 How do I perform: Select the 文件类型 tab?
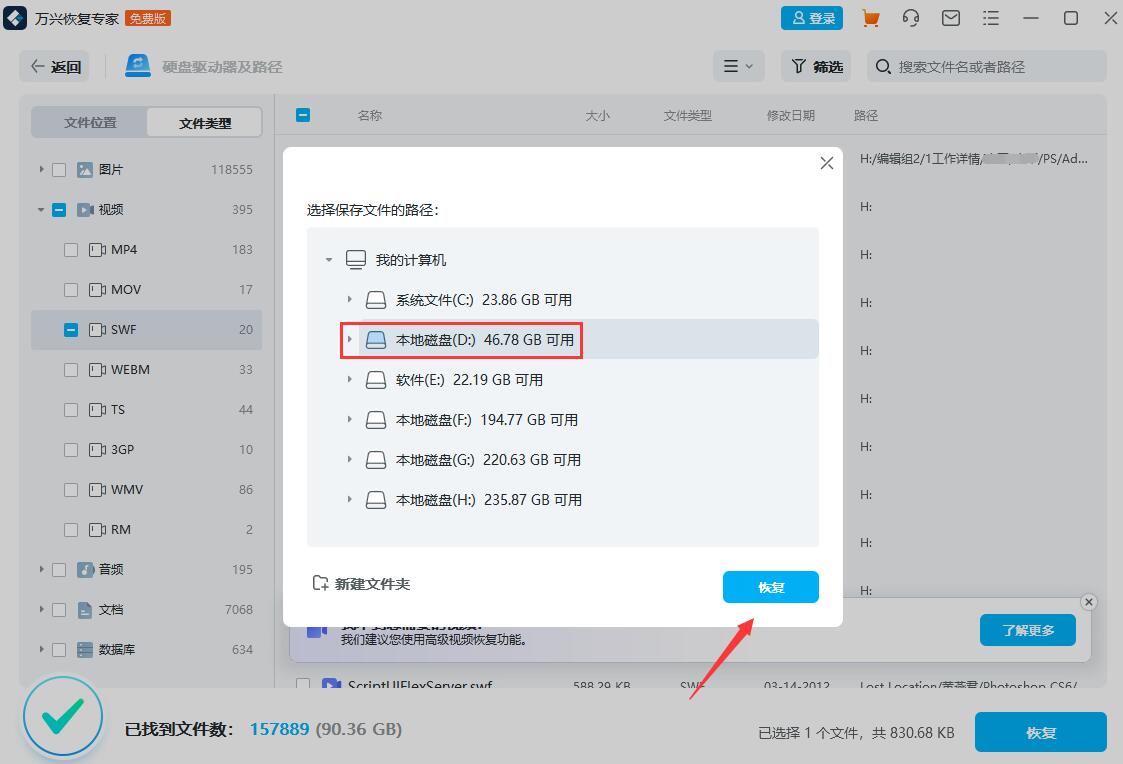tap(204, 121)
